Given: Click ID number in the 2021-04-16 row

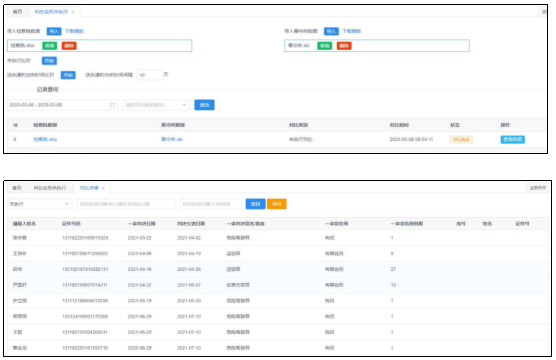Looking at the screenshot, I should pyautogui.click(x=85, y=269).
